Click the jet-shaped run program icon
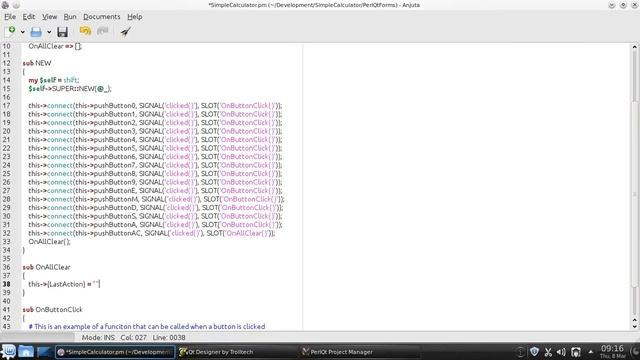This screenshot has height=360, width=640. click(x=125, y=31)
